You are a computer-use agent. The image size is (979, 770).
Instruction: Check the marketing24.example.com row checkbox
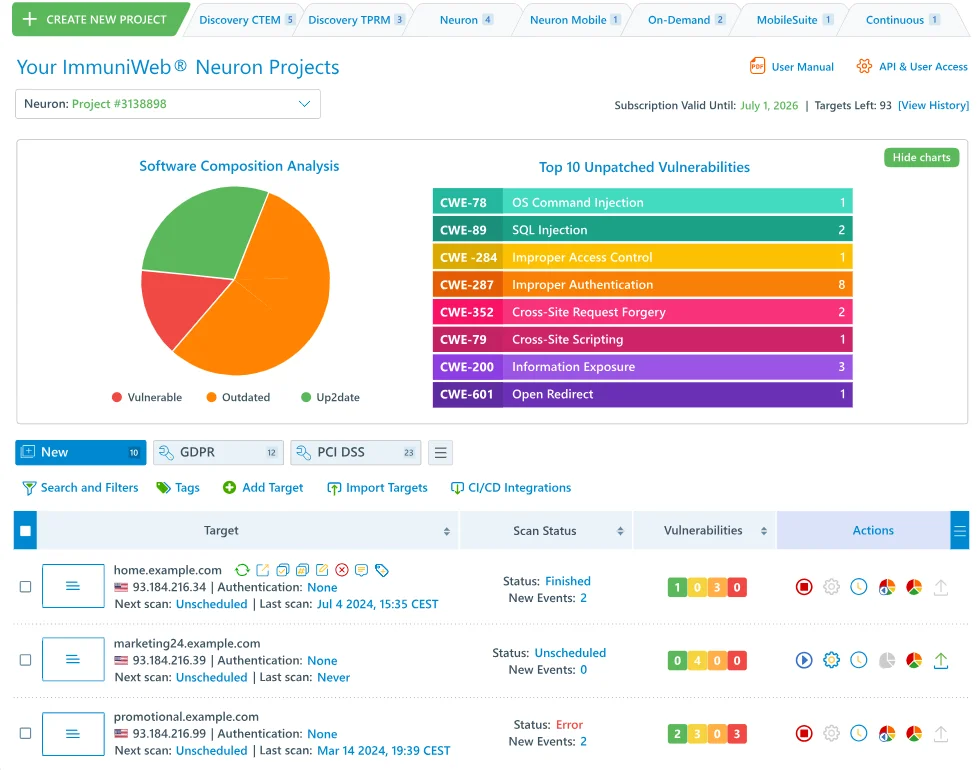(25, 660)
